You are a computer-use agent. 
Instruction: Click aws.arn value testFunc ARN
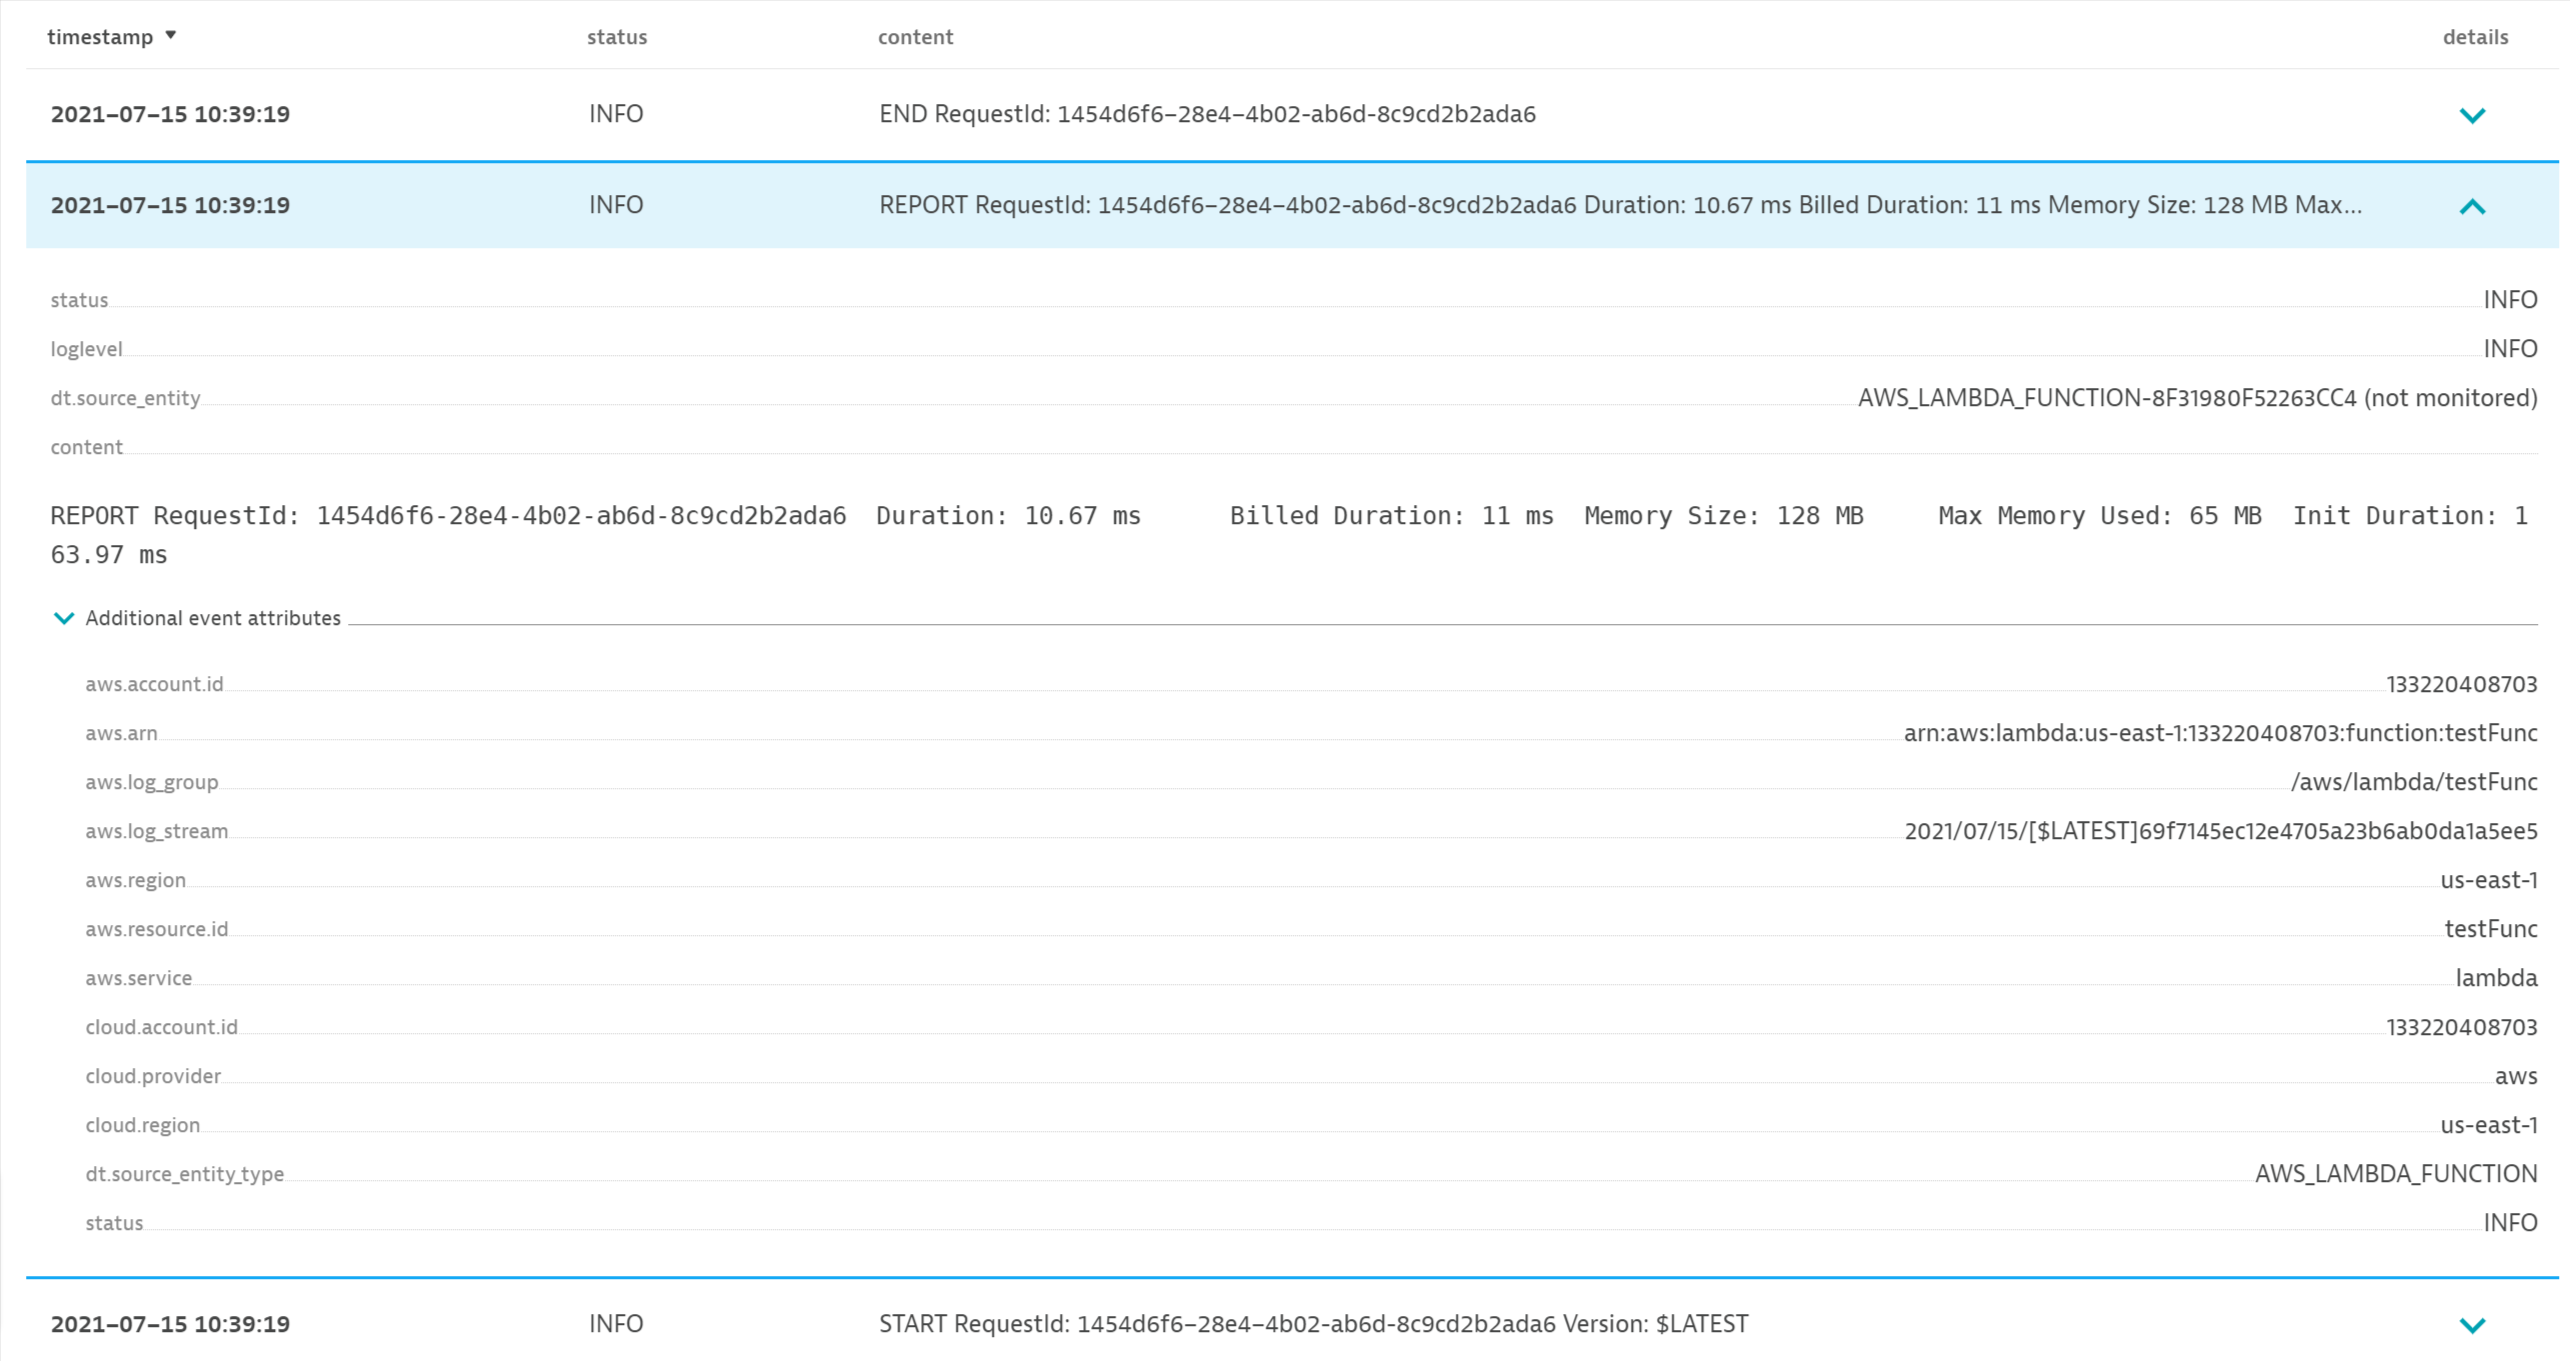[x=2219, y=733]
